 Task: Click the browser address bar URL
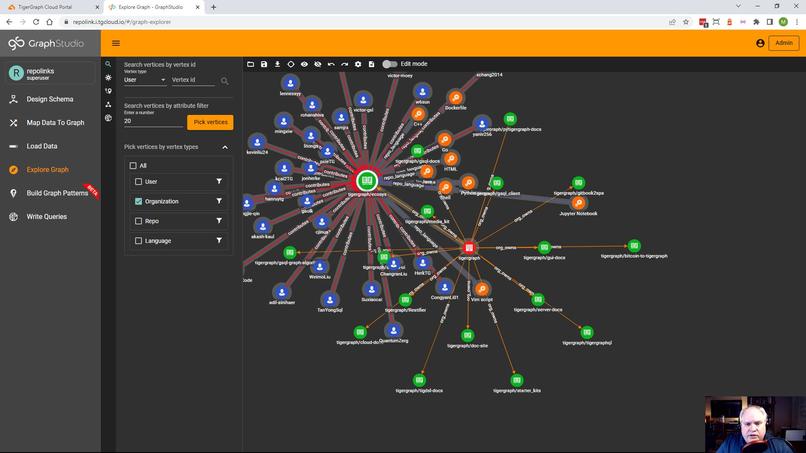122,22
